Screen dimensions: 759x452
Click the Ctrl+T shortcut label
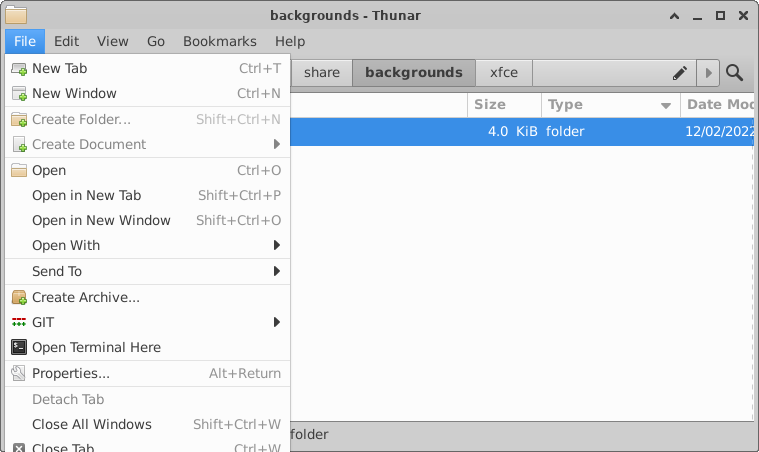tap(260, 69)
